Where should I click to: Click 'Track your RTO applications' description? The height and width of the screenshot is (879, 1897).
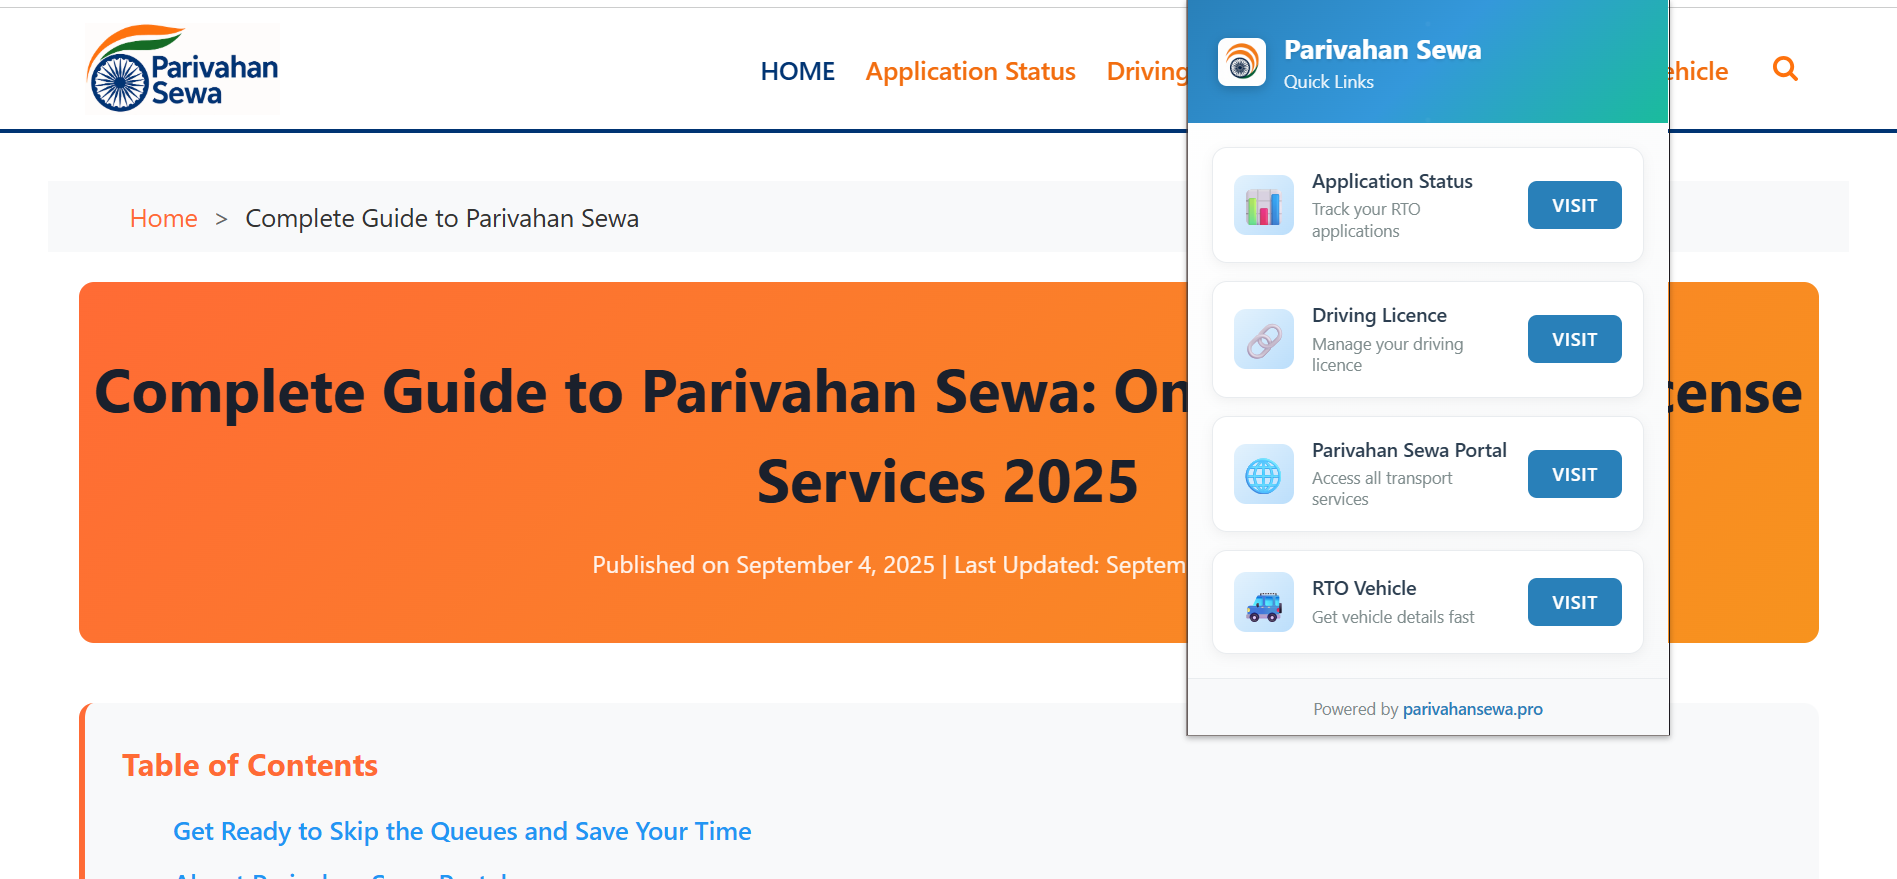1366,220
